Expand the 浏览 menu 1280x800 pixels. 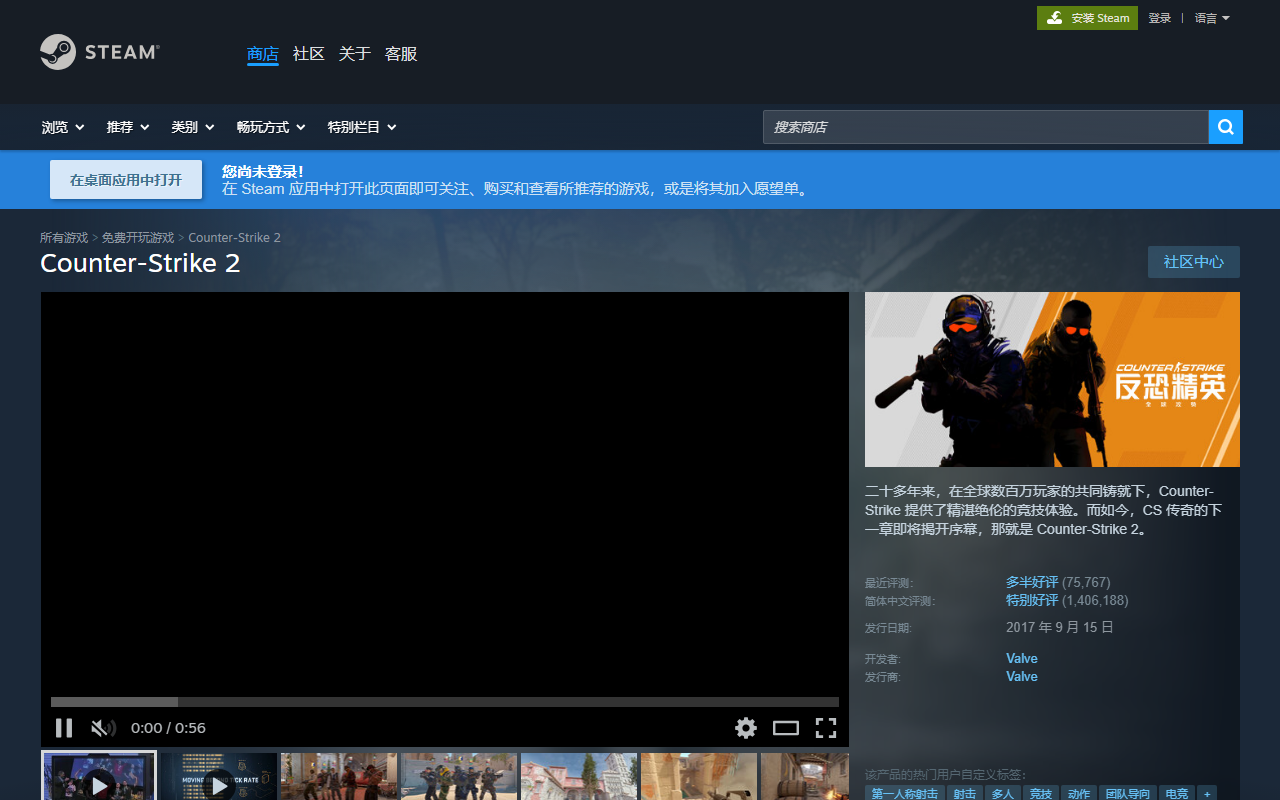click(x=63, y=127)
